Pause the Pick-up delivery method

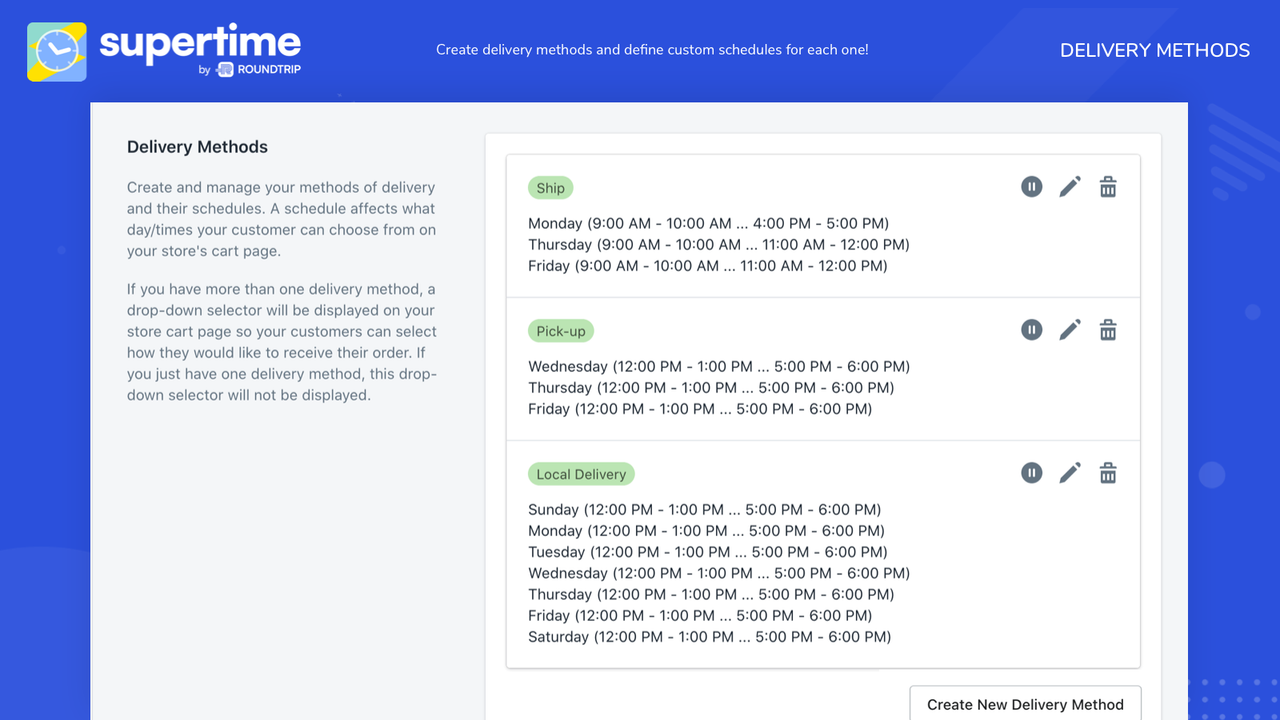tap(1031, 329)
